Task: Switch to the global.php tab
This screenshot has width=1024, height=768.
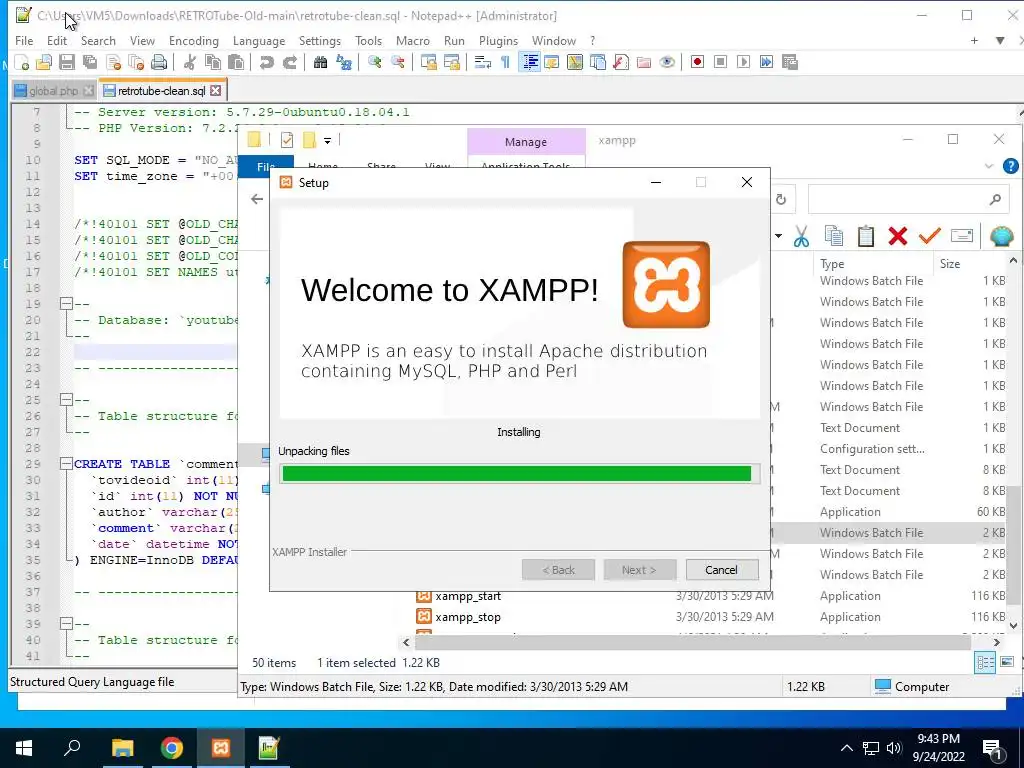Action: coord(54,91)
